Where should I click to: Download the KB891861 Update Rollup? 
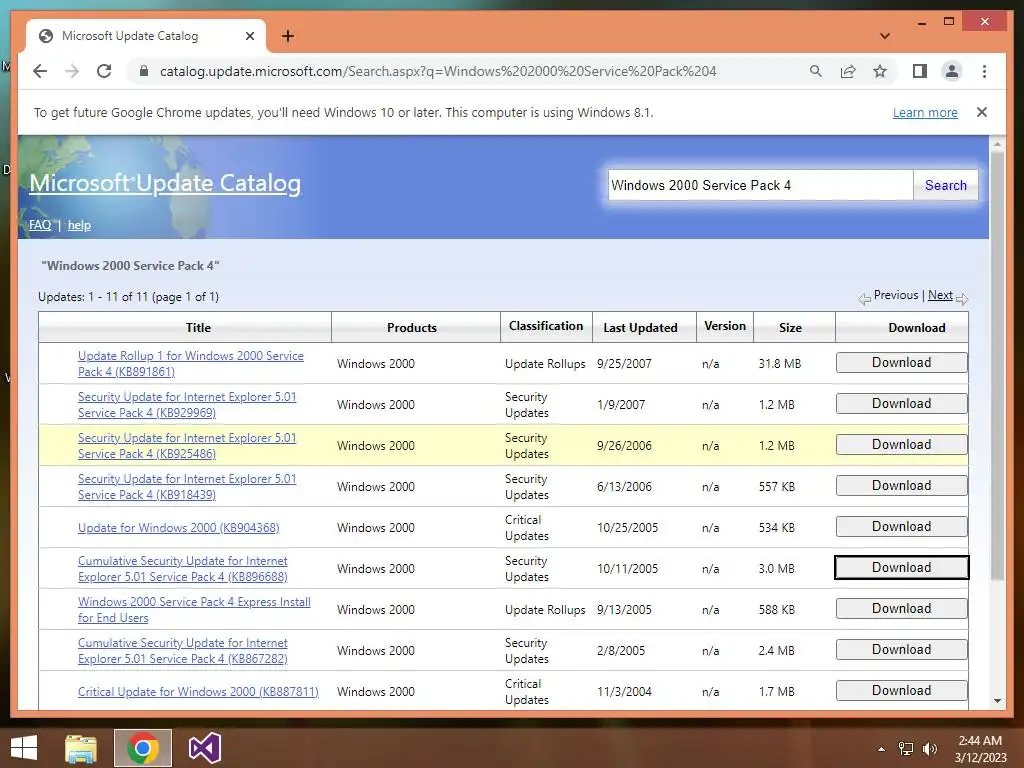(x=901, y=363)
